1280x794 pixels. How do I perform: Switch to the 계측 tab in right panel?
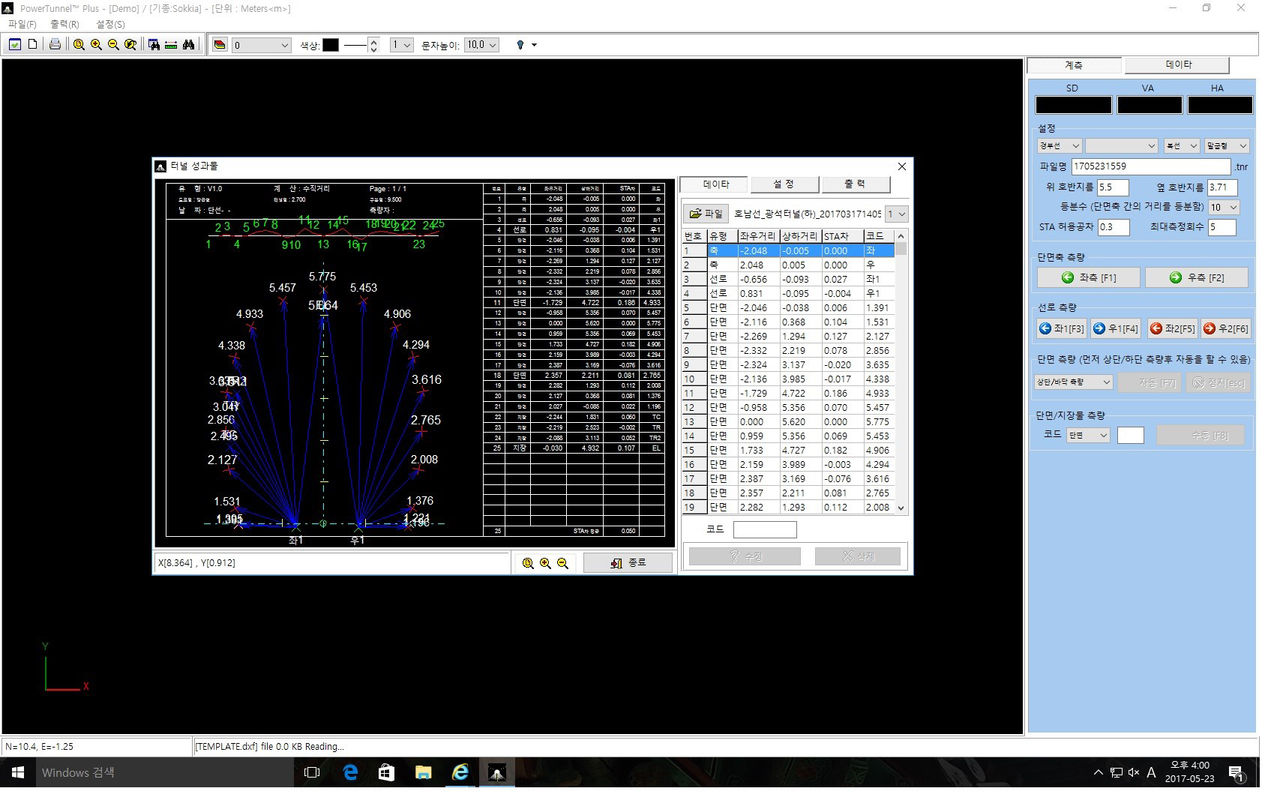[1073, 65]
